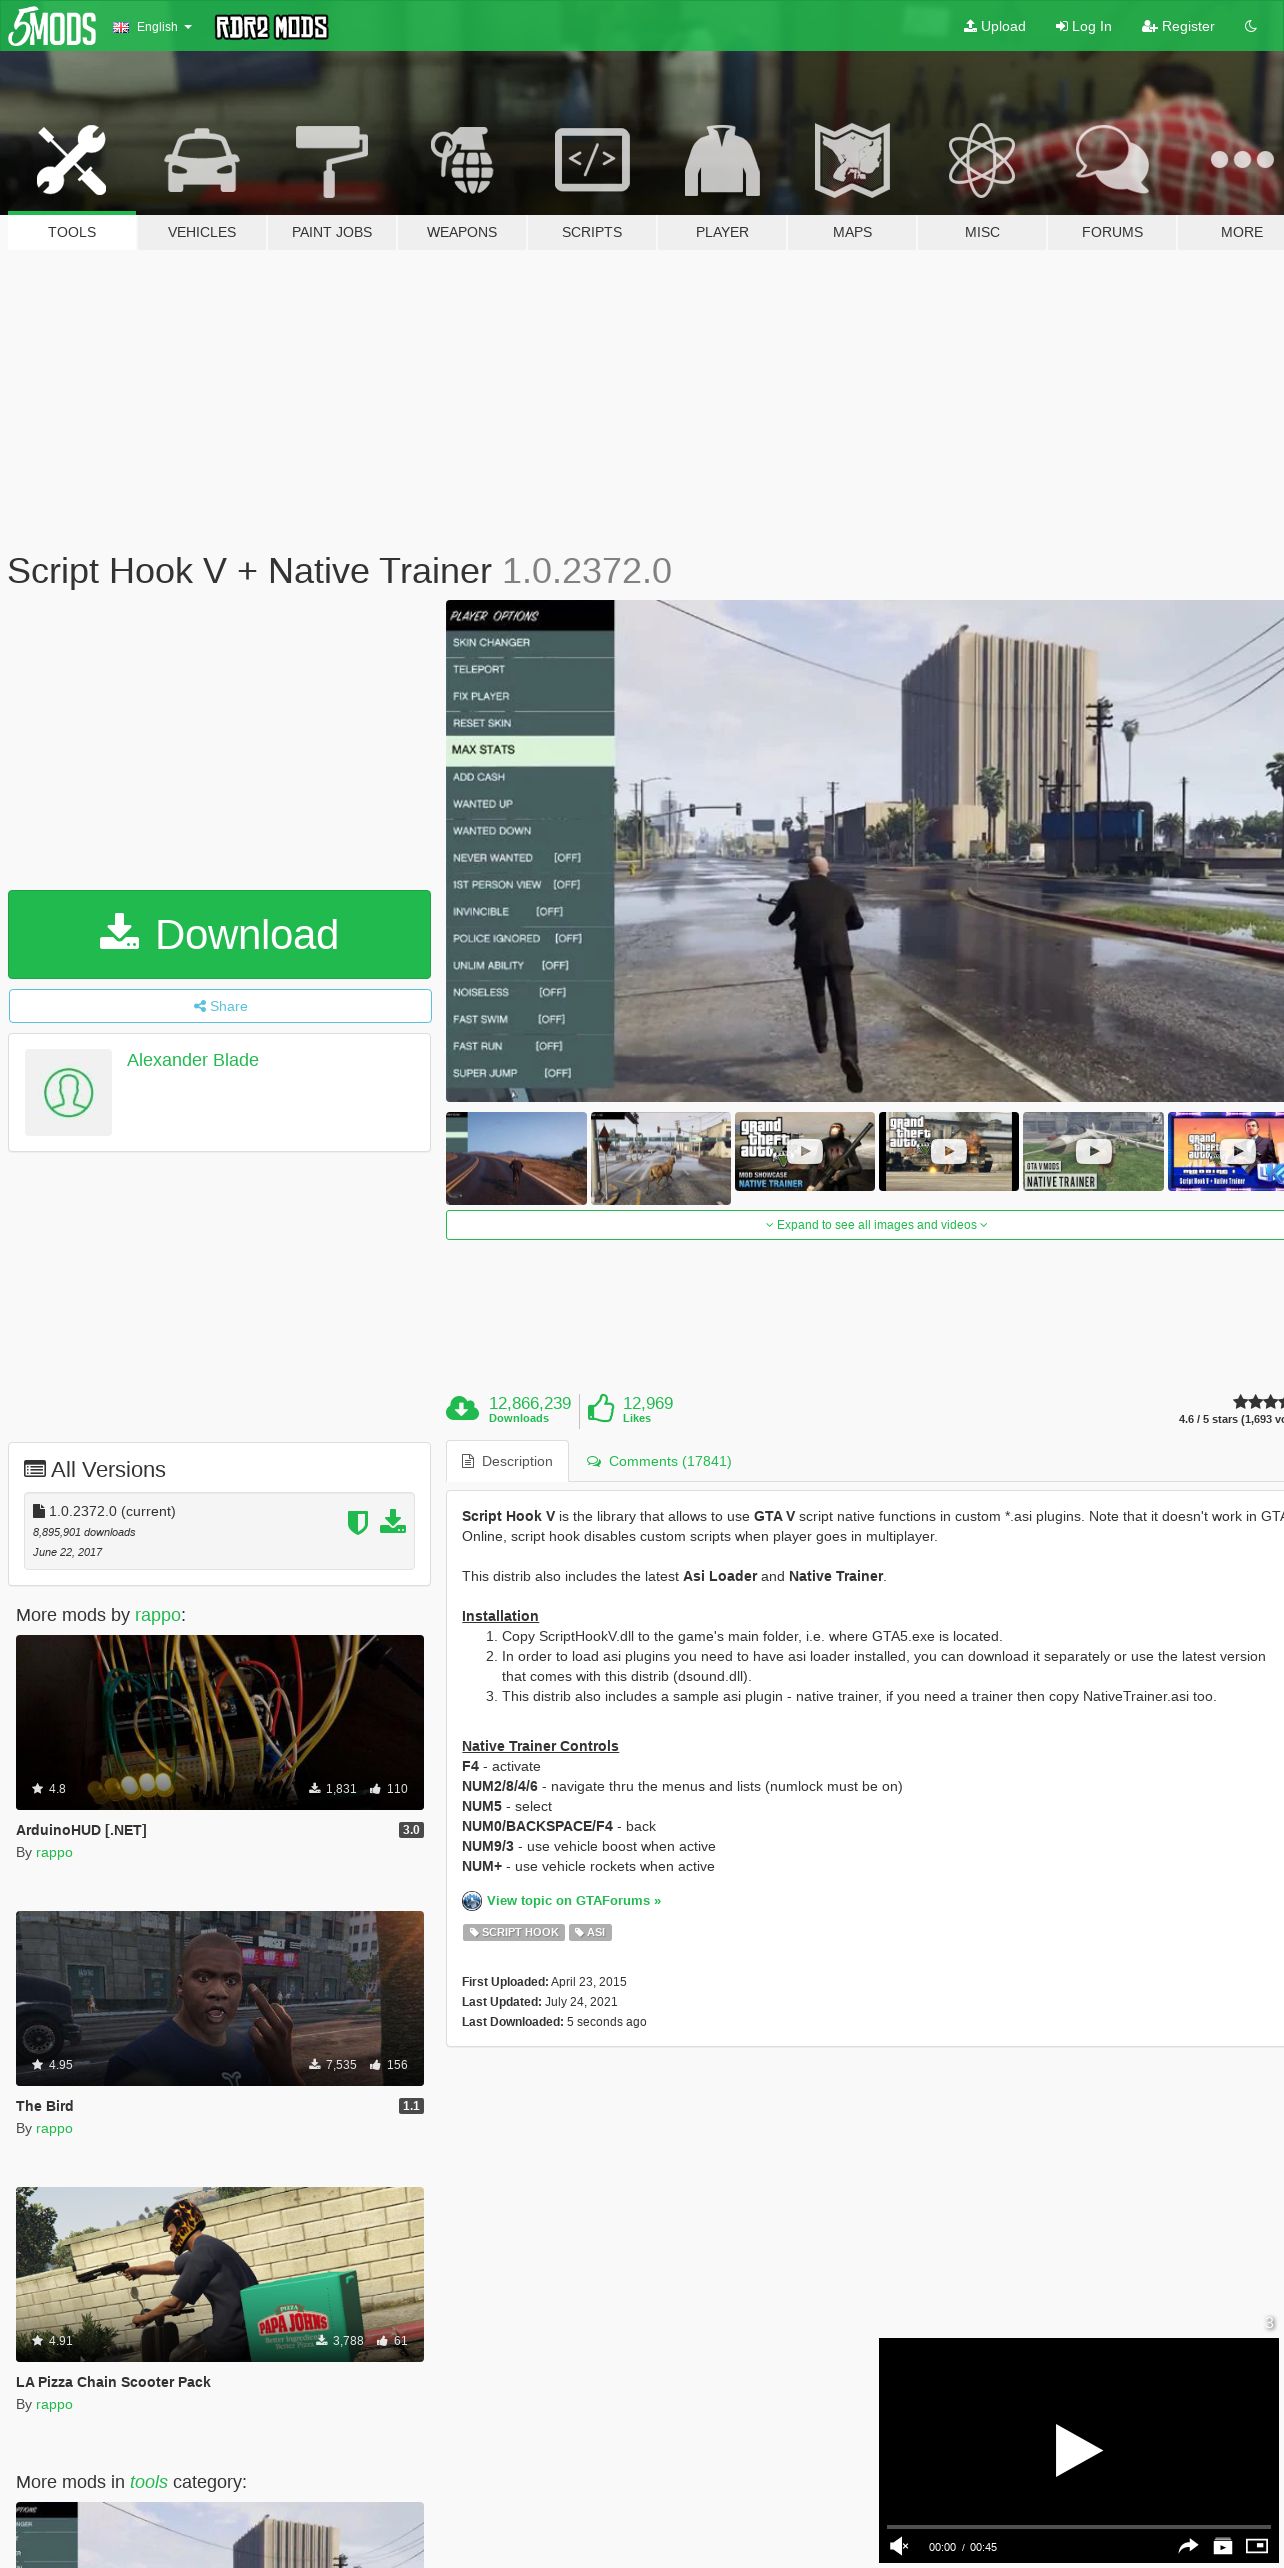Click the explosion GTA video thumbnail
The image size is (1284, 2568).
(949, 1152)
